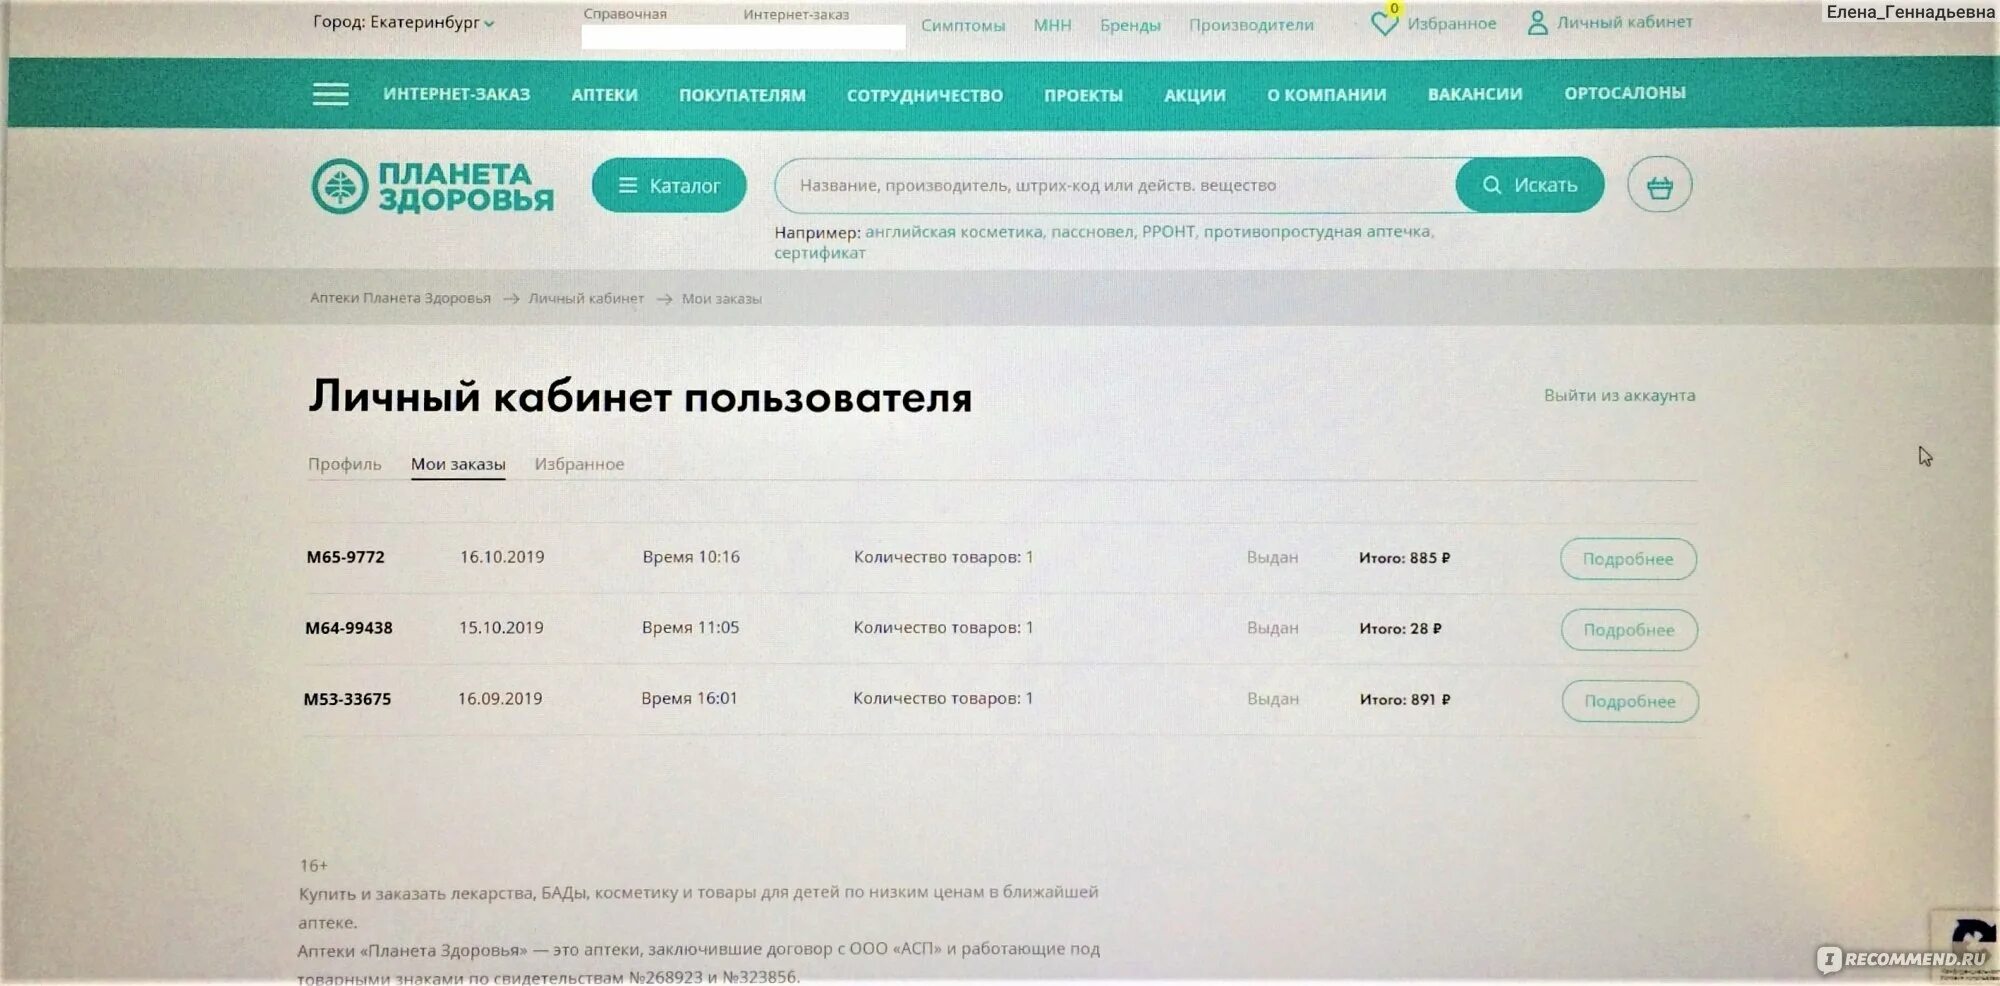2000x986 pixels.
Task: Click Подробнее for order M65-9772
Action: pyautogui.click(x=1628, y=559)
